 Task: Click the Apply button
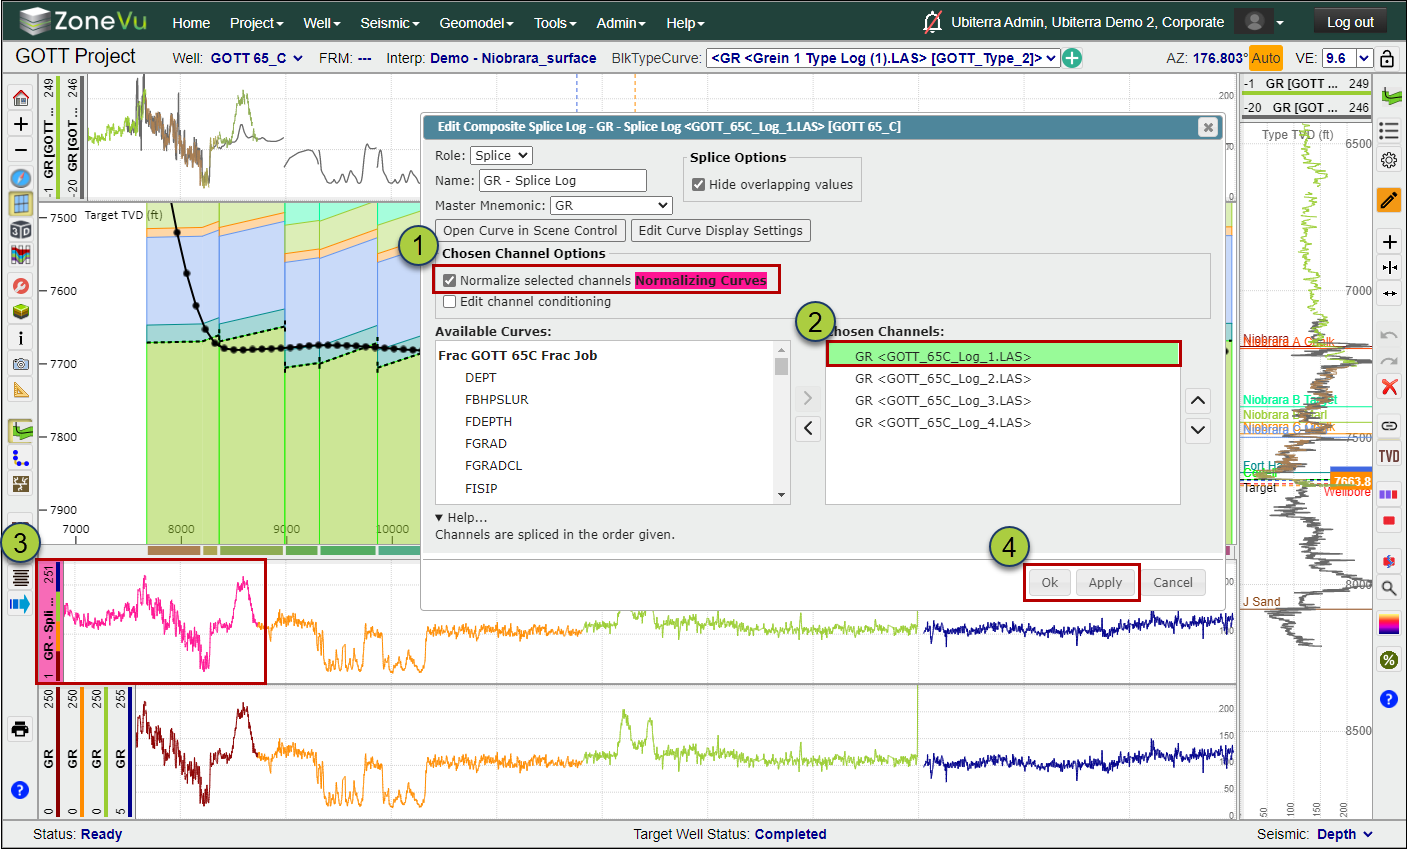[x=1105, y=583]
